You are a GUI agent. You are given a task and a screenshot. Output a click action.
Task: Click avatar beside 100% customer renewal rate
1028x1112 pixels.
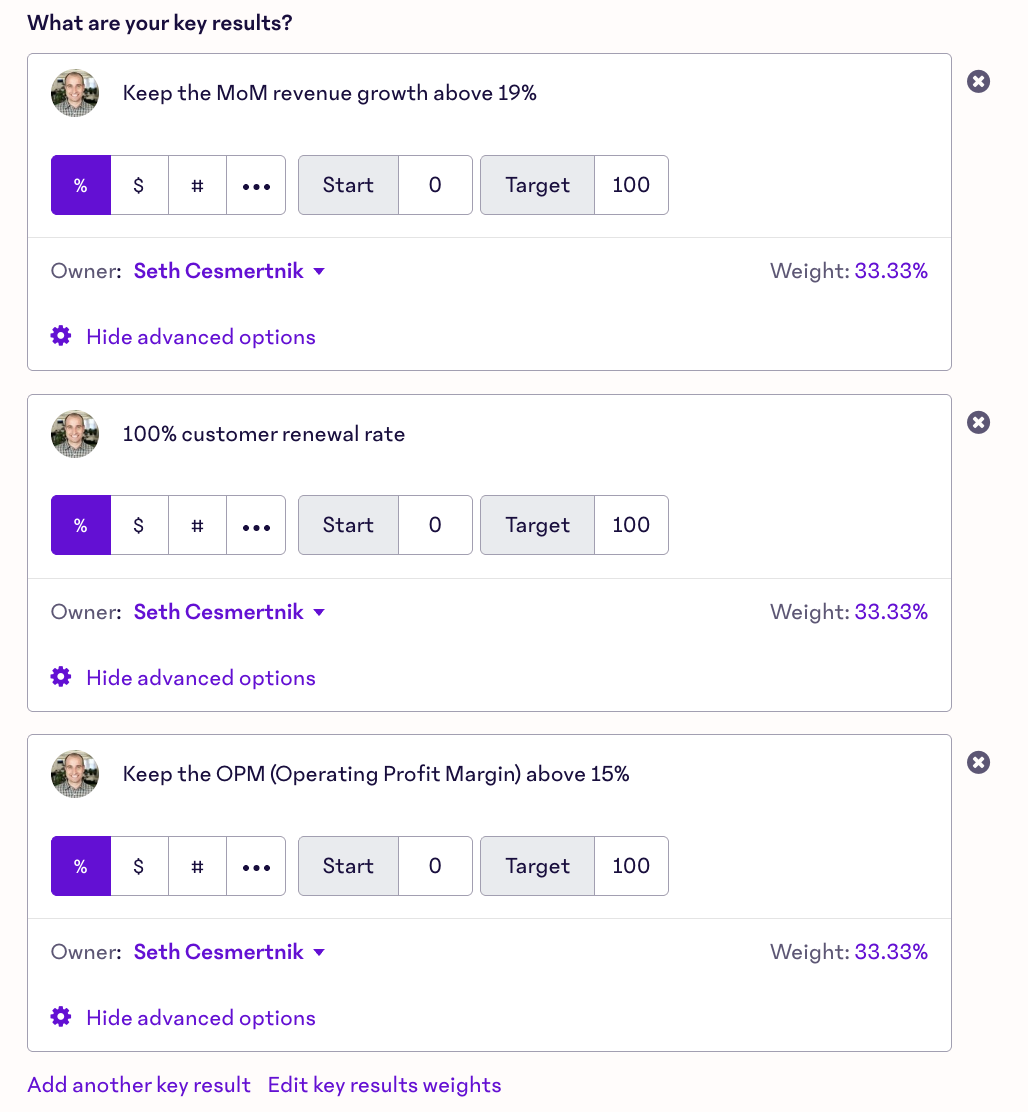click(75, 434)
